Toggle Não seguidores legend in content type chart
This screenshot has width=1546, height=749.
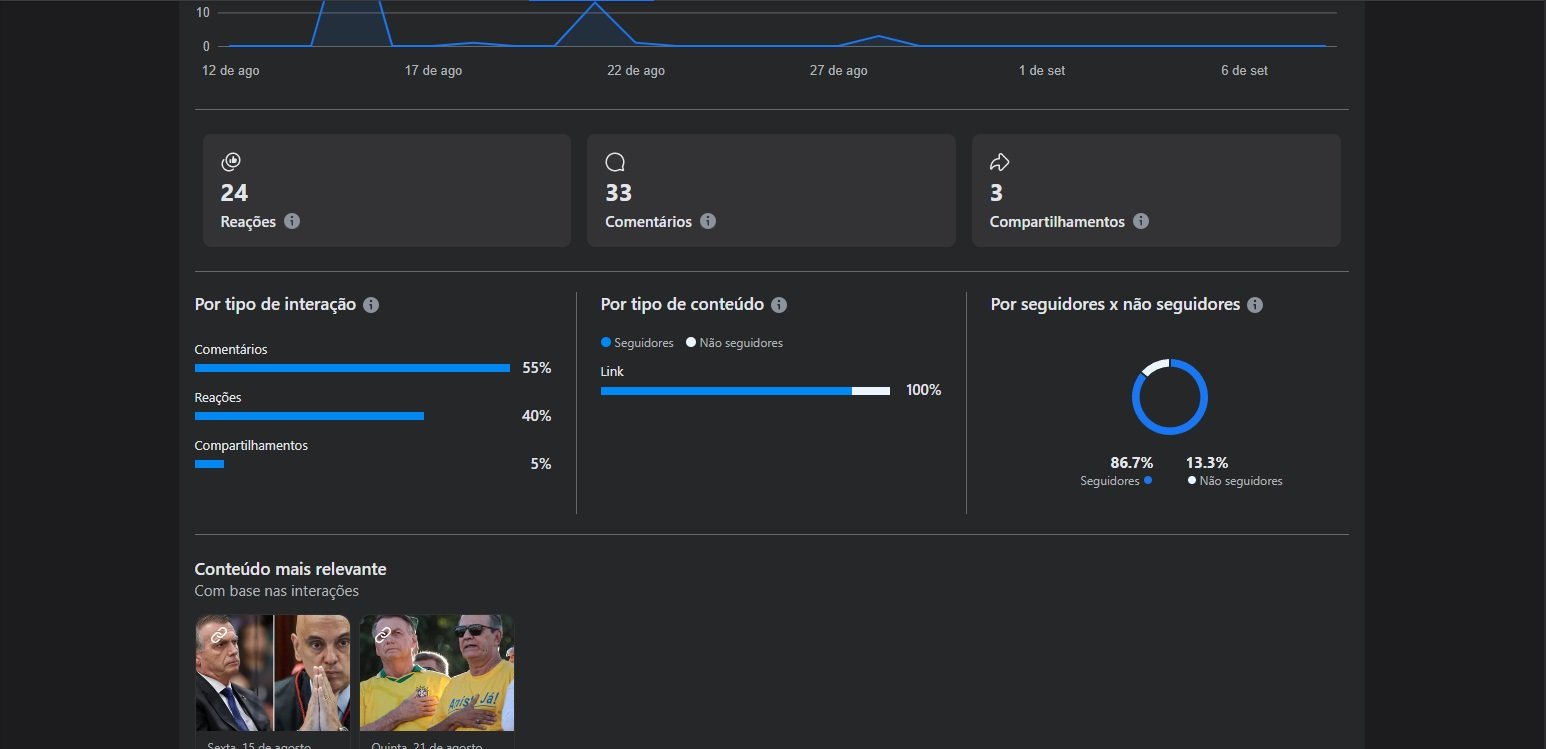[734, 343]
